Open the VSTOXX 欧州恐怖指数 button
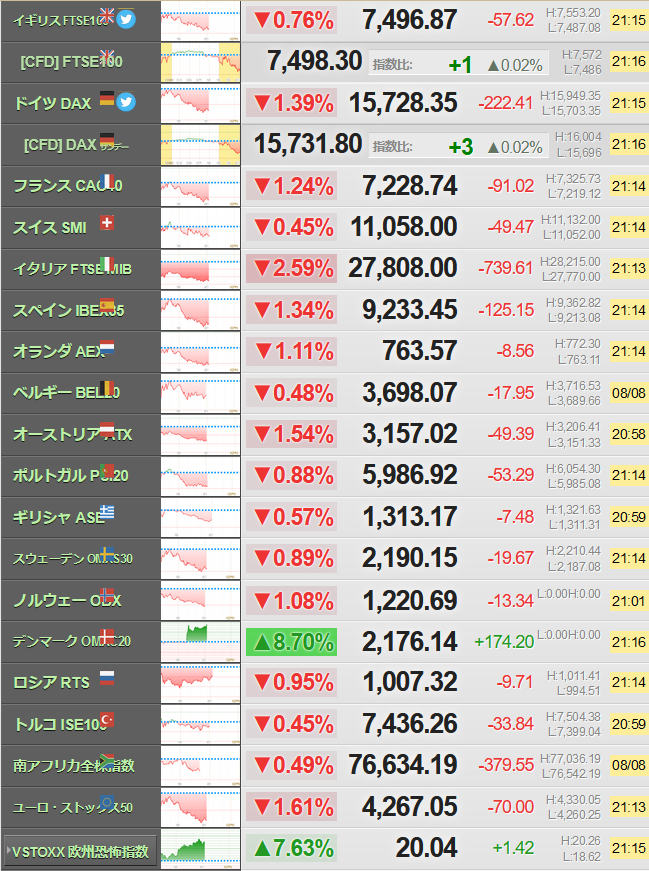This screenshot has width=649, height=871. (x=80, y=851)
